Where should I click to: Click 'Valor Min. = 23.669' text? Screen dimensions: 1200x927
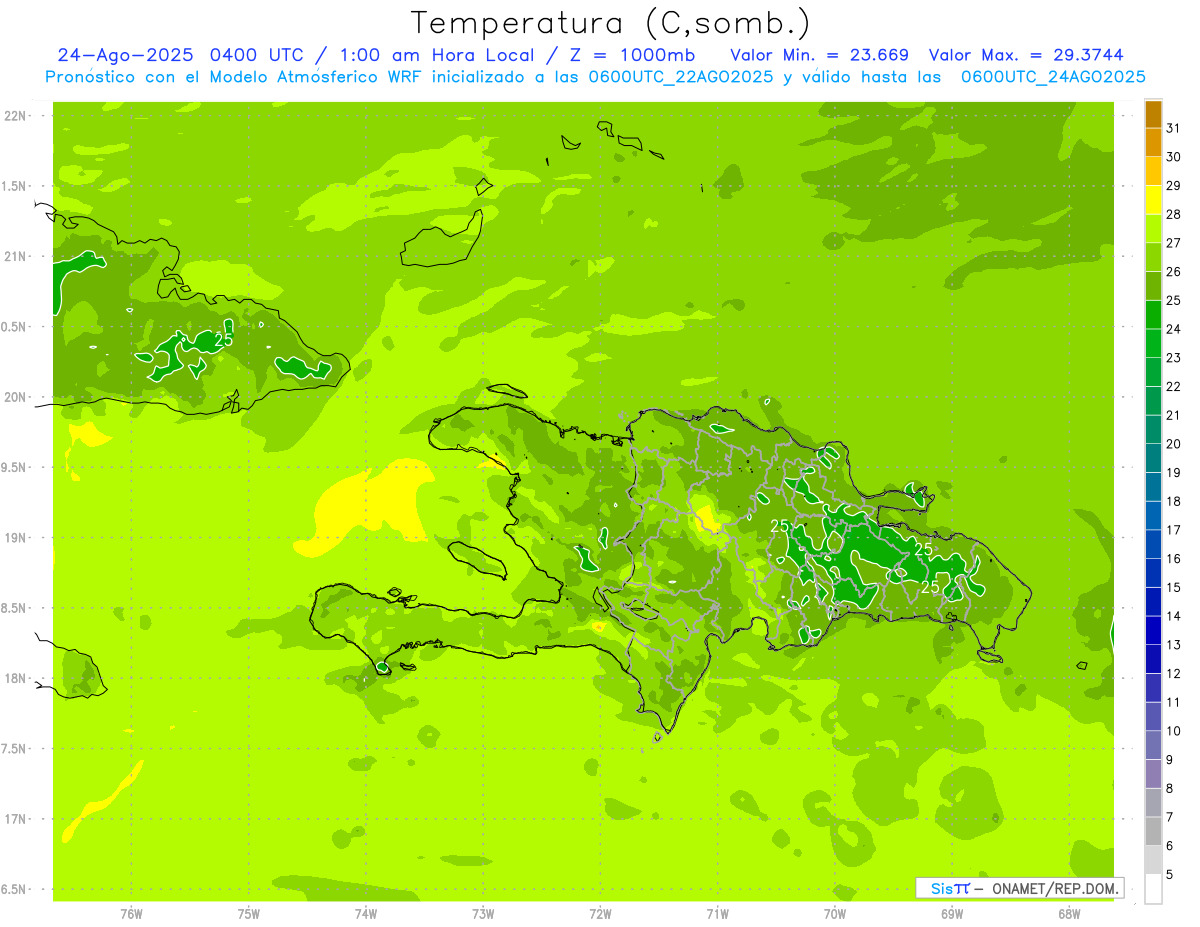tap(820, 55)
